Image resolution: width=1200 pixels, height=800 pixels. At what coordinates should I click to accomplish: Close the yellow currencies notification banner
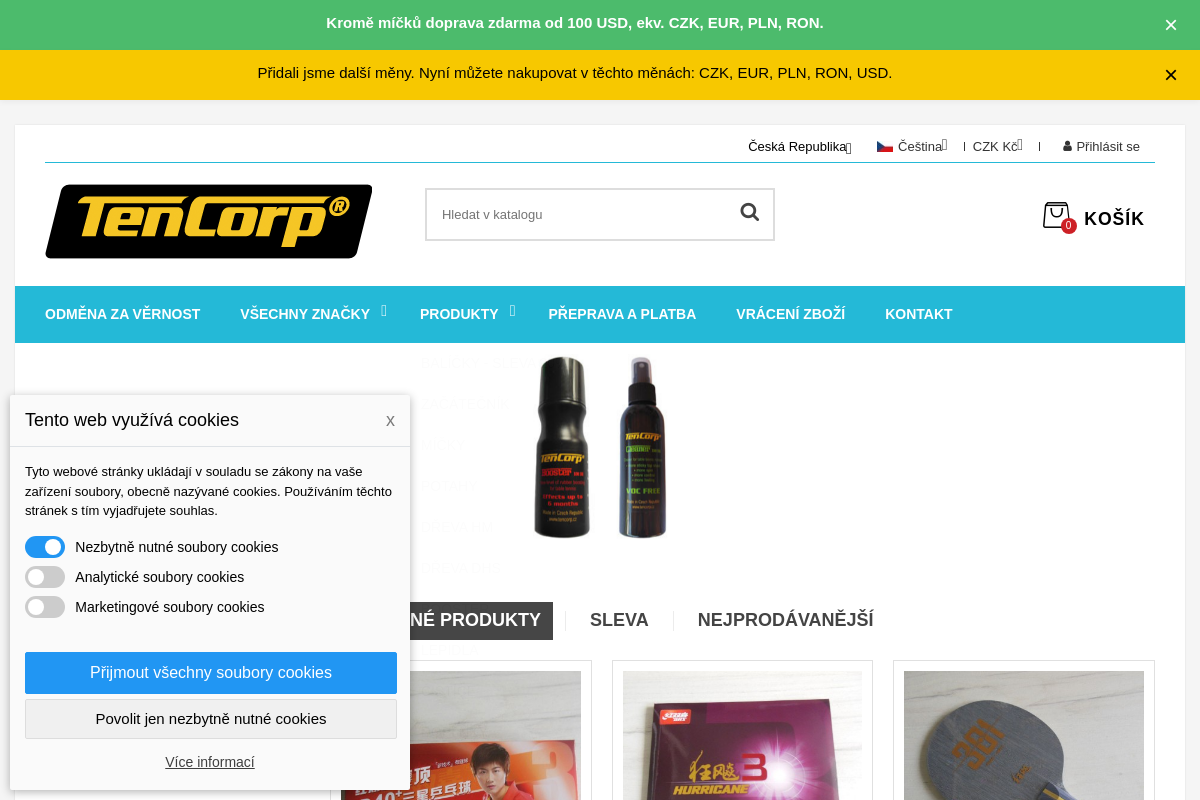click(x=1171, y=75)
